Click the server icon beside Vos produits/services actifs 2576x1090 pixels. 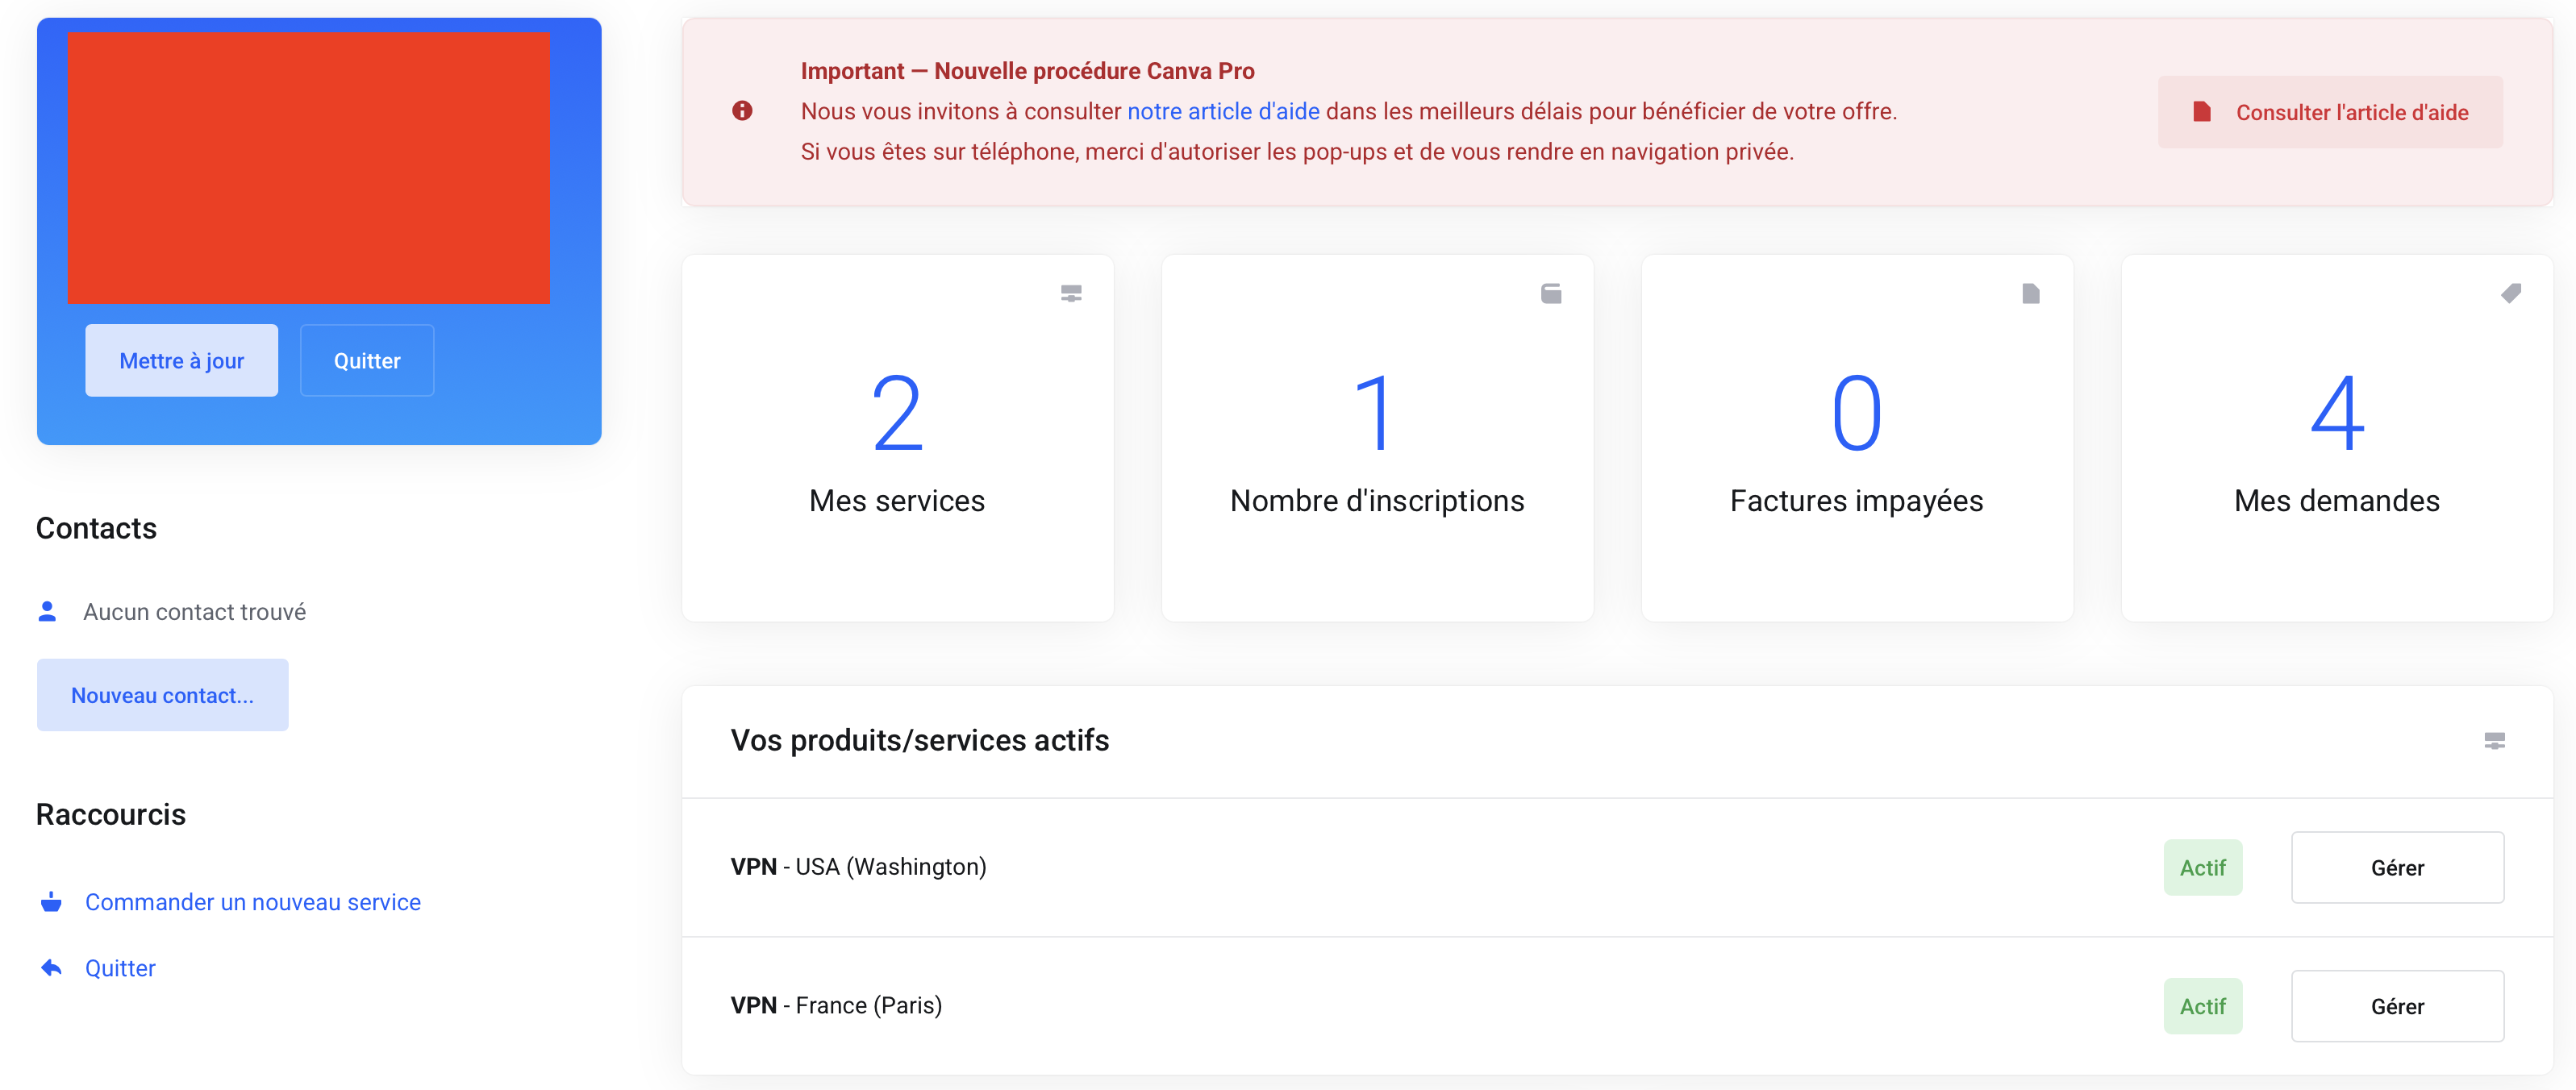(2494, 740)
